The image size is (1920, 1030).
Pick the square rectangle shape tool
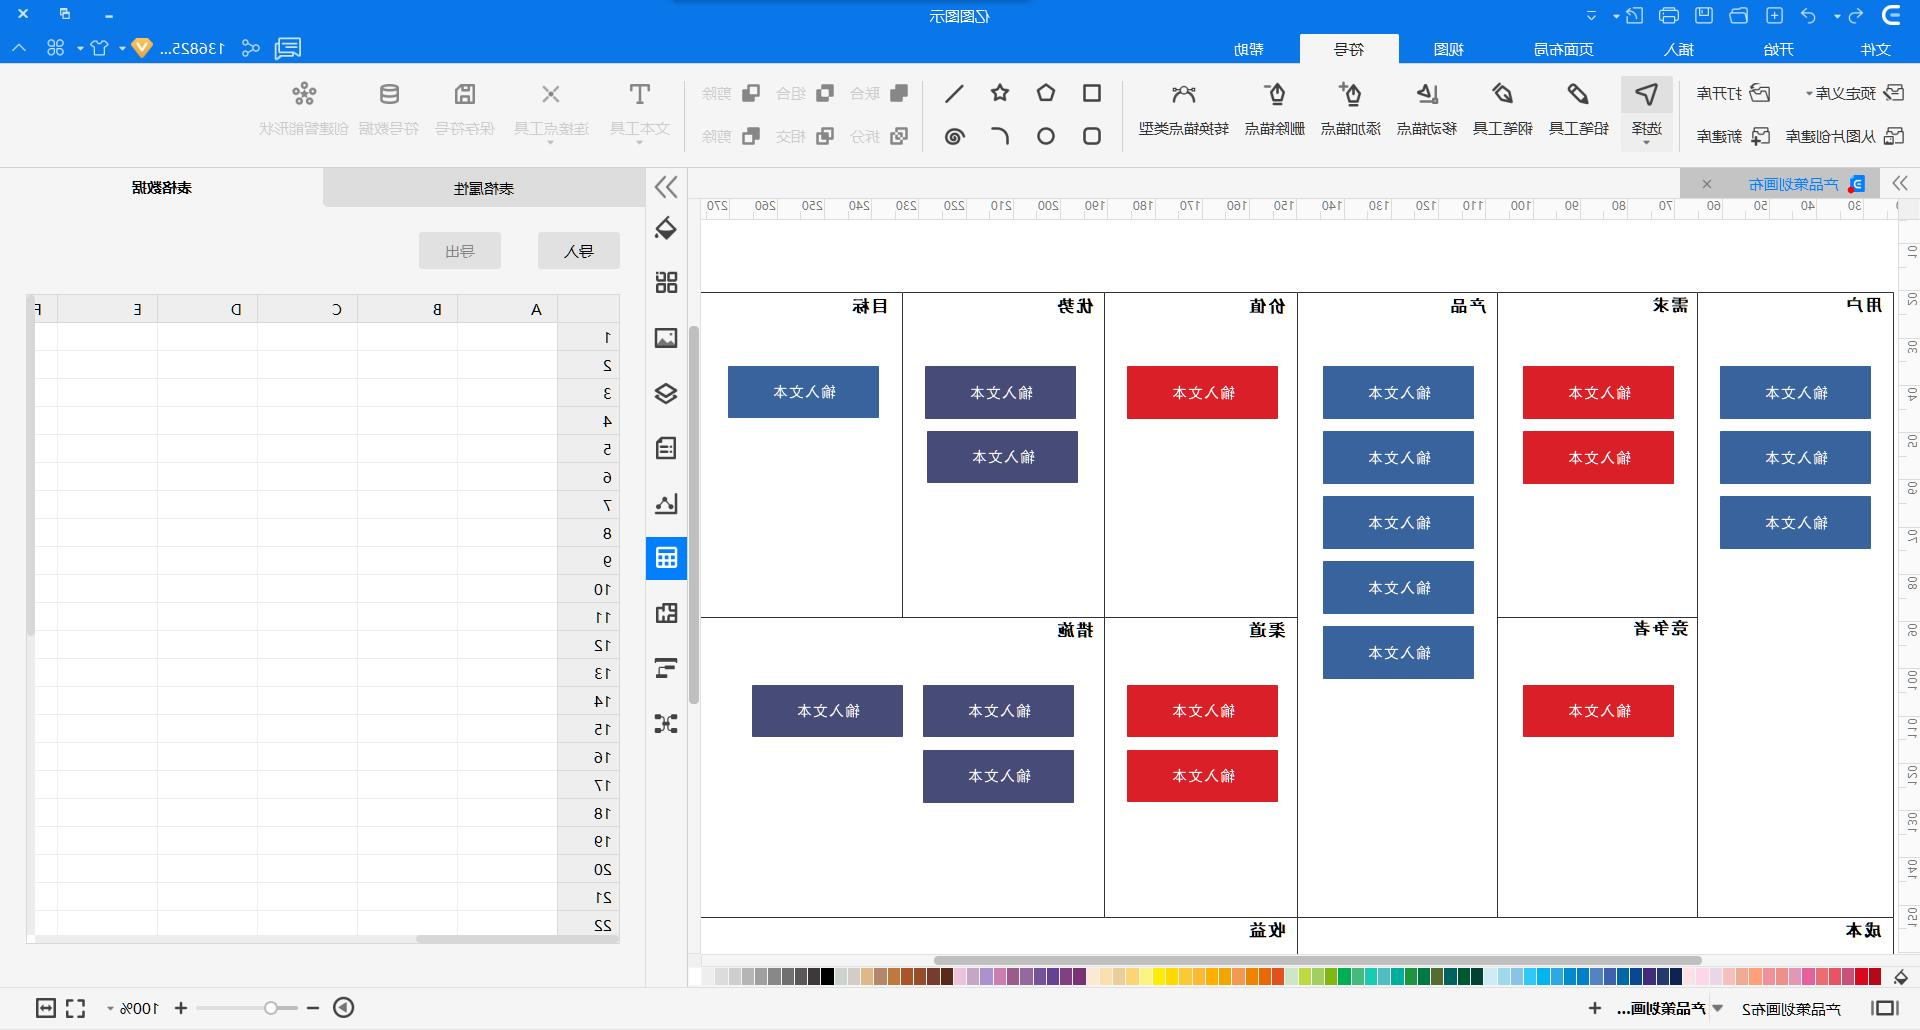pyautogui.click(x=1092, y=93)
